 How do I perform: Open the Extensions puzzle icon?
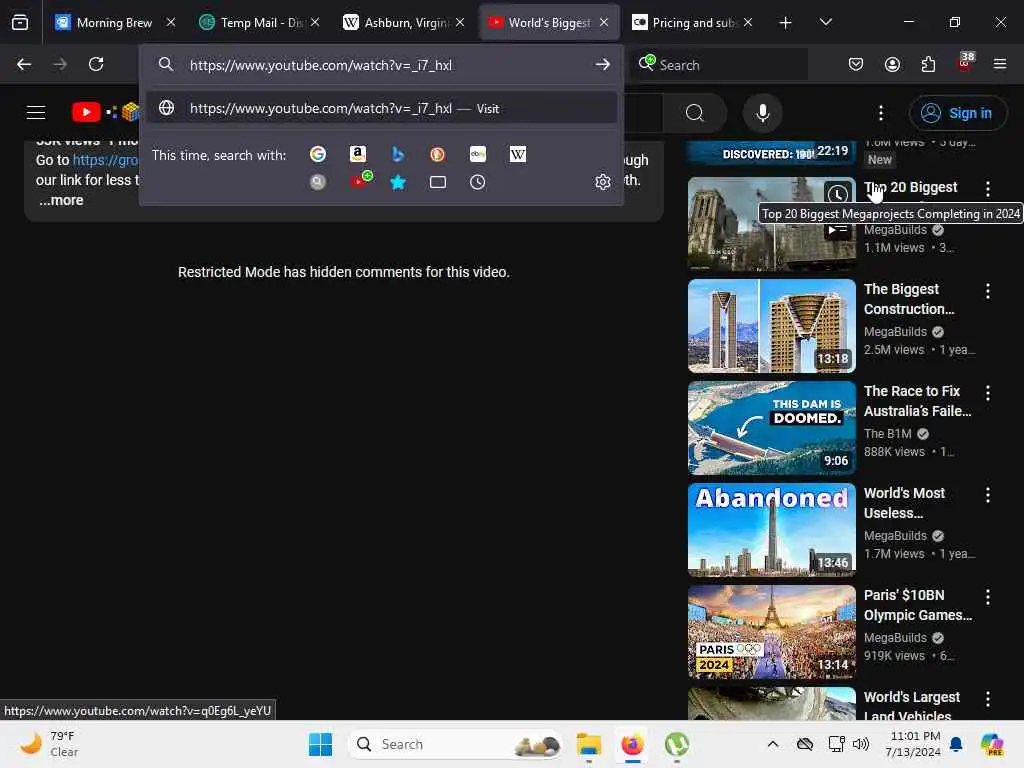pyautogui.click(x=928, y=64)
